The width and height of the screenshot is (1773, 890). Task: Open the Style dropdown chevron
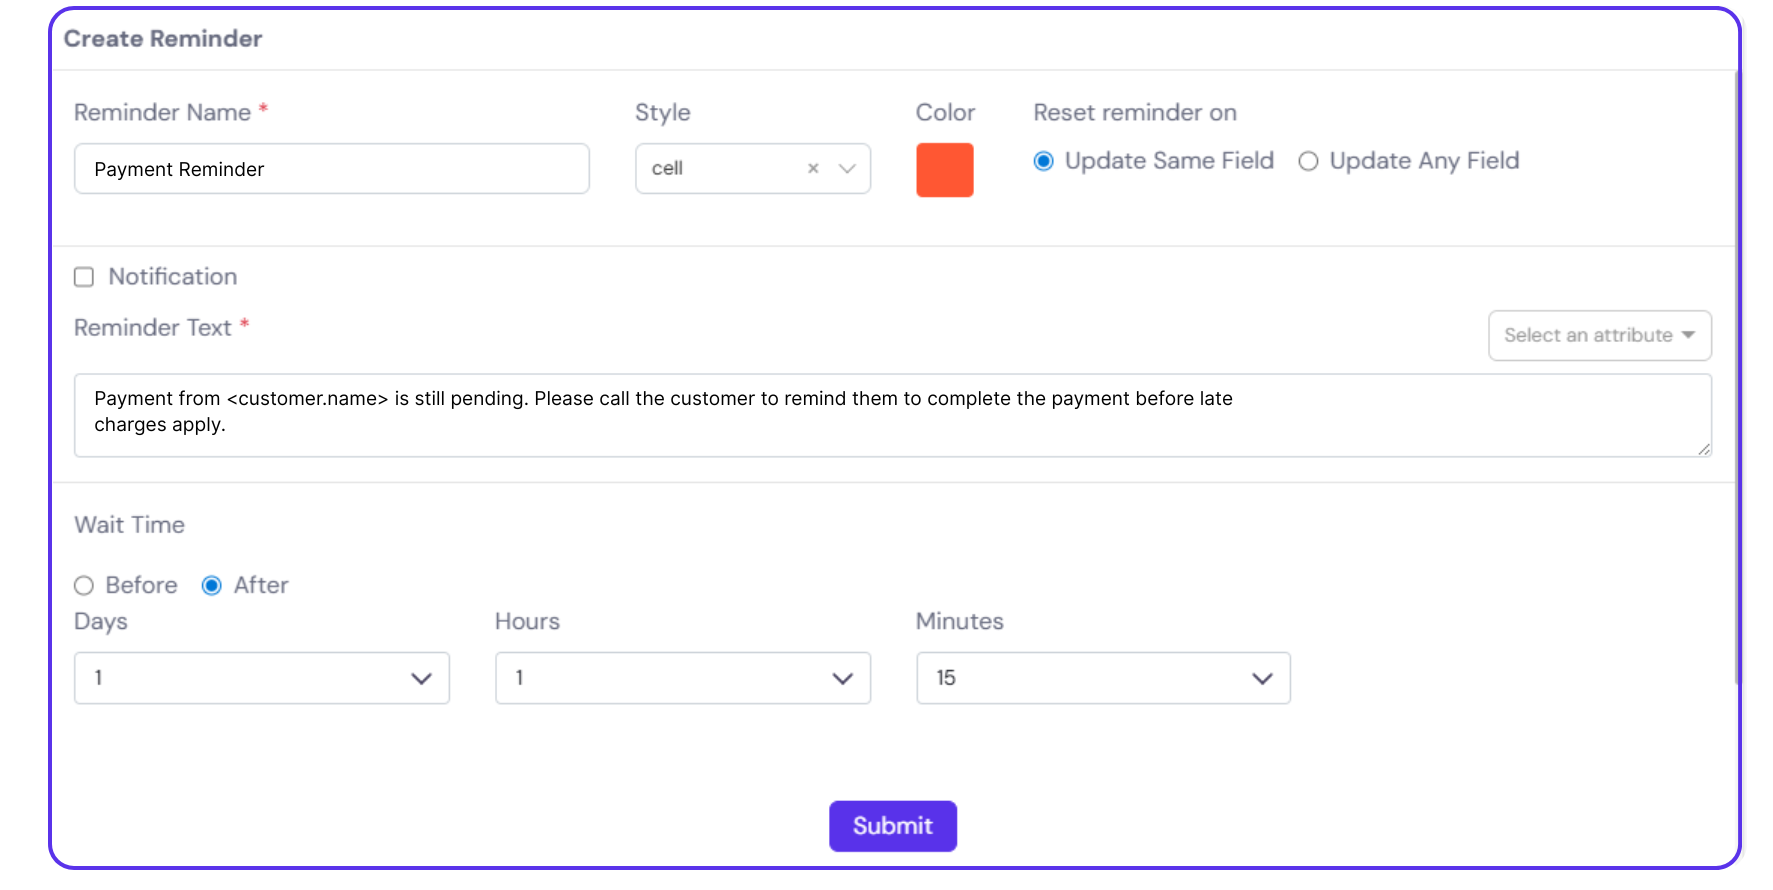(847, 169)
